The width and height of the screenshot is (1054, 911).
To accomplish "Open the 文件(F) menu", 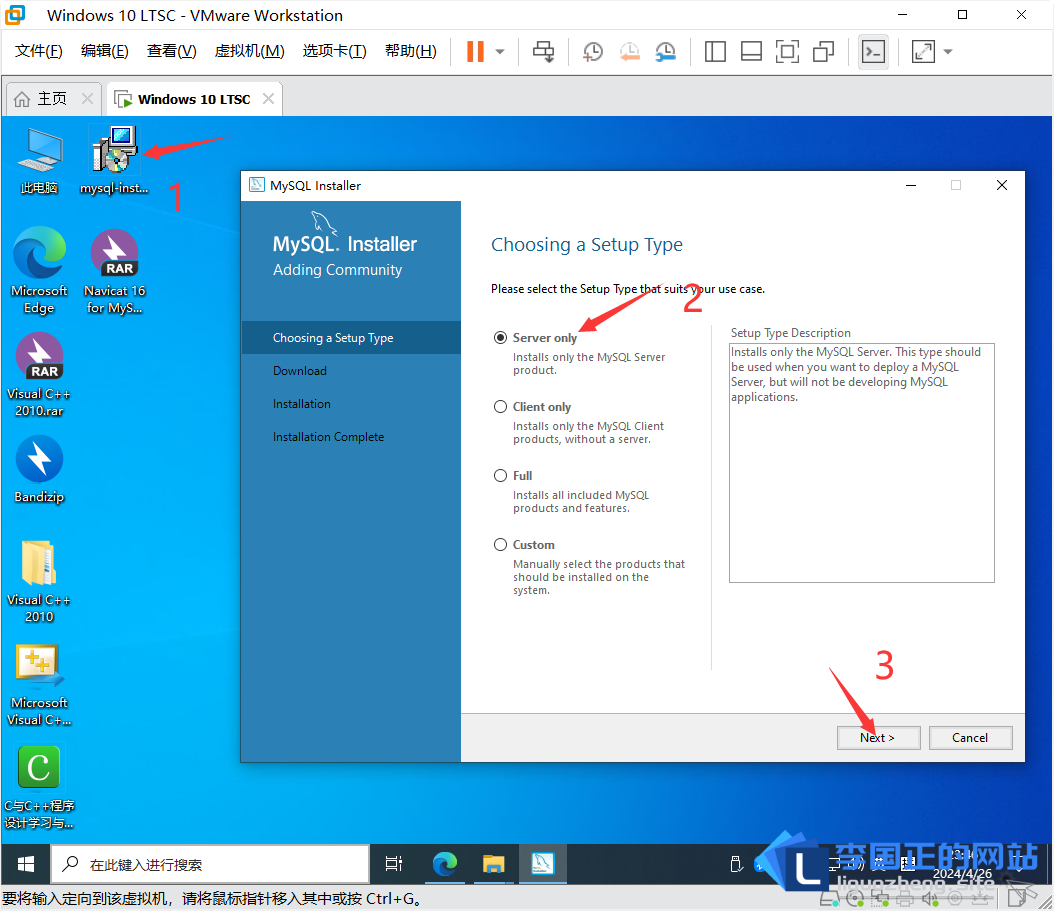I will pos(38,51).
